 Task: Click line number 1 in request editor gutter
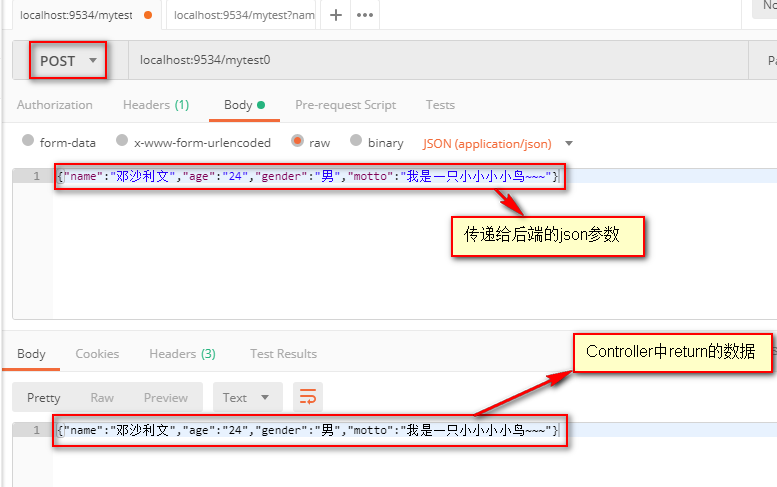(37, 176)
